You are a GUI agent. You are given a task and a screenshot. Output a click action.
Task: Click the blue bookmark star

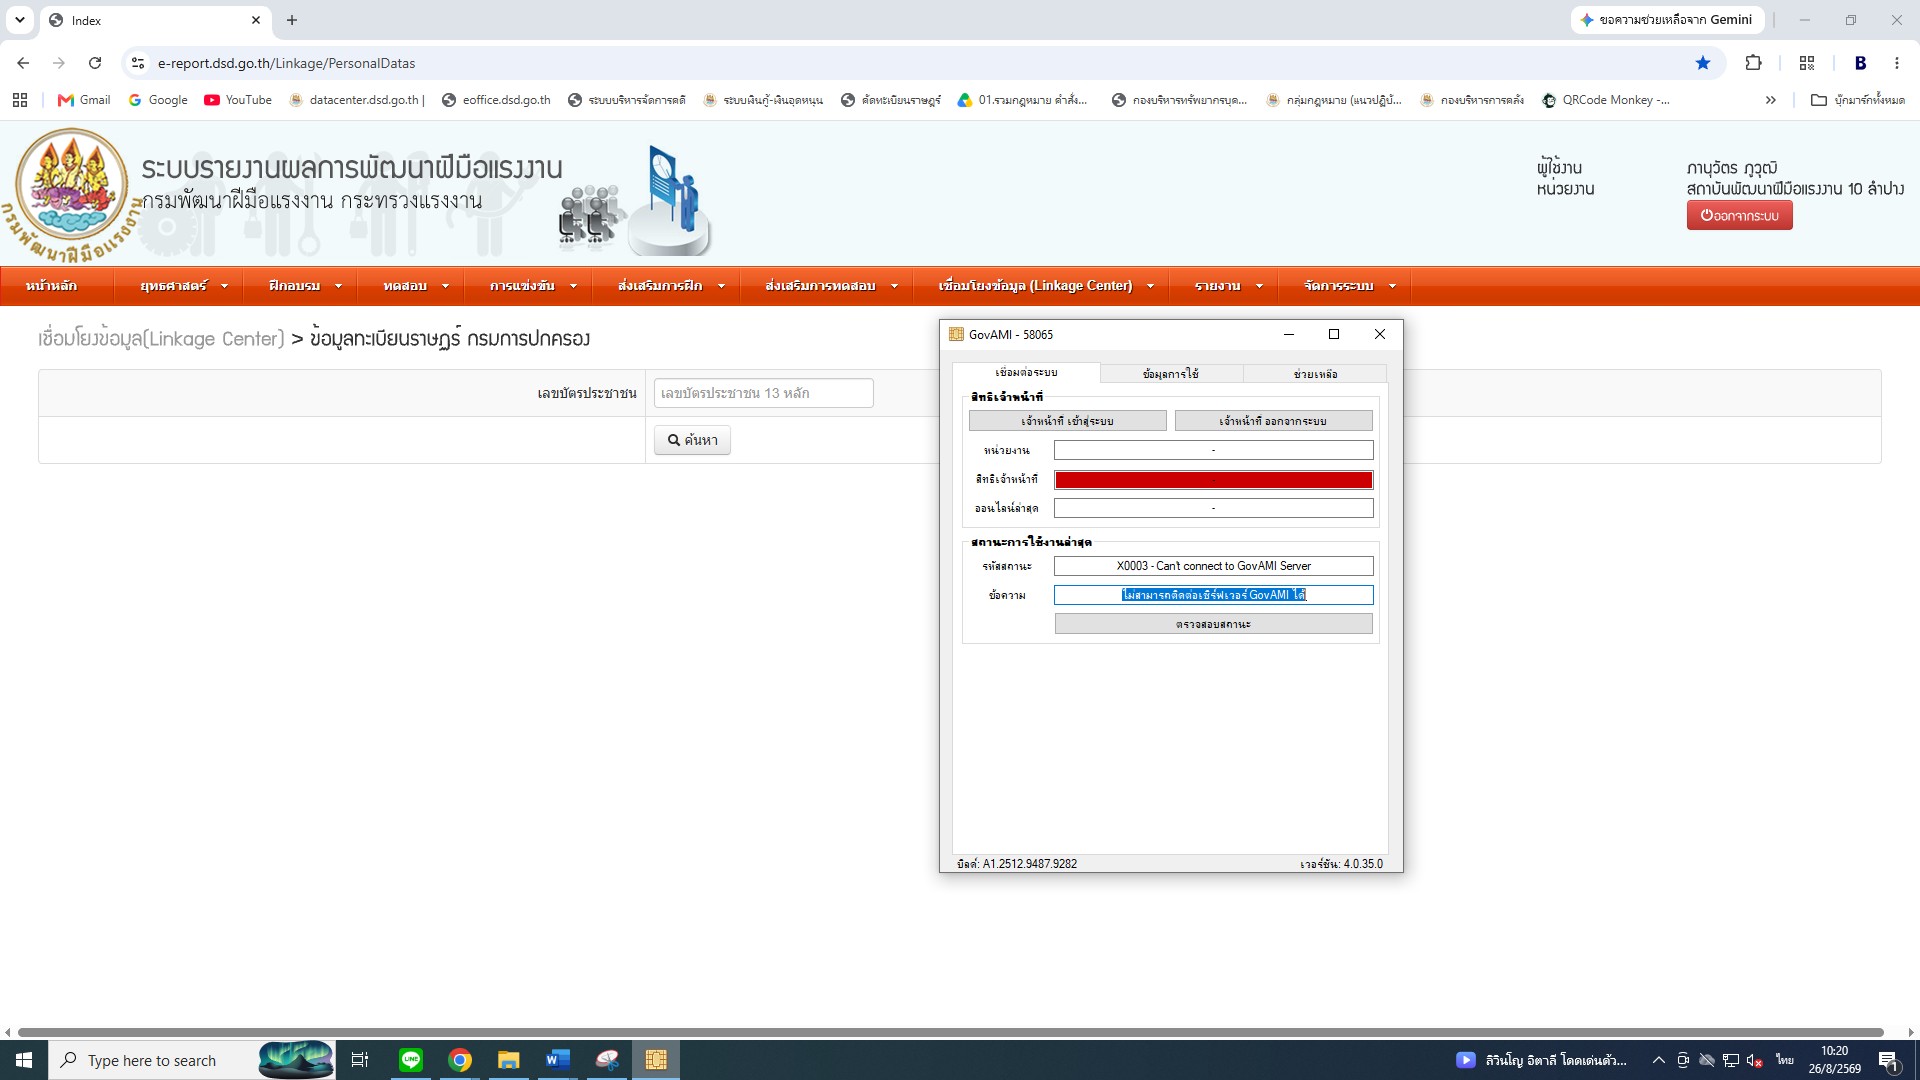(1703, 63)
